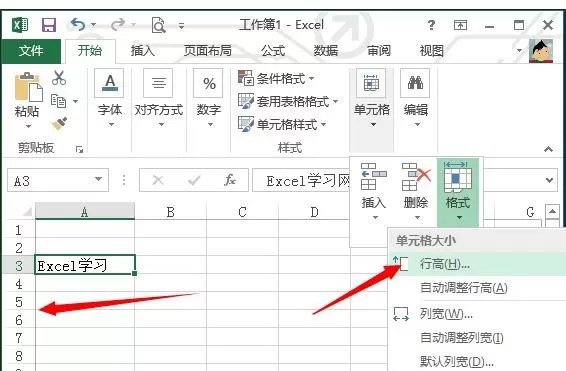This screenshot has height=371, width=566.
Task: Select column A header
Action: 85,212
